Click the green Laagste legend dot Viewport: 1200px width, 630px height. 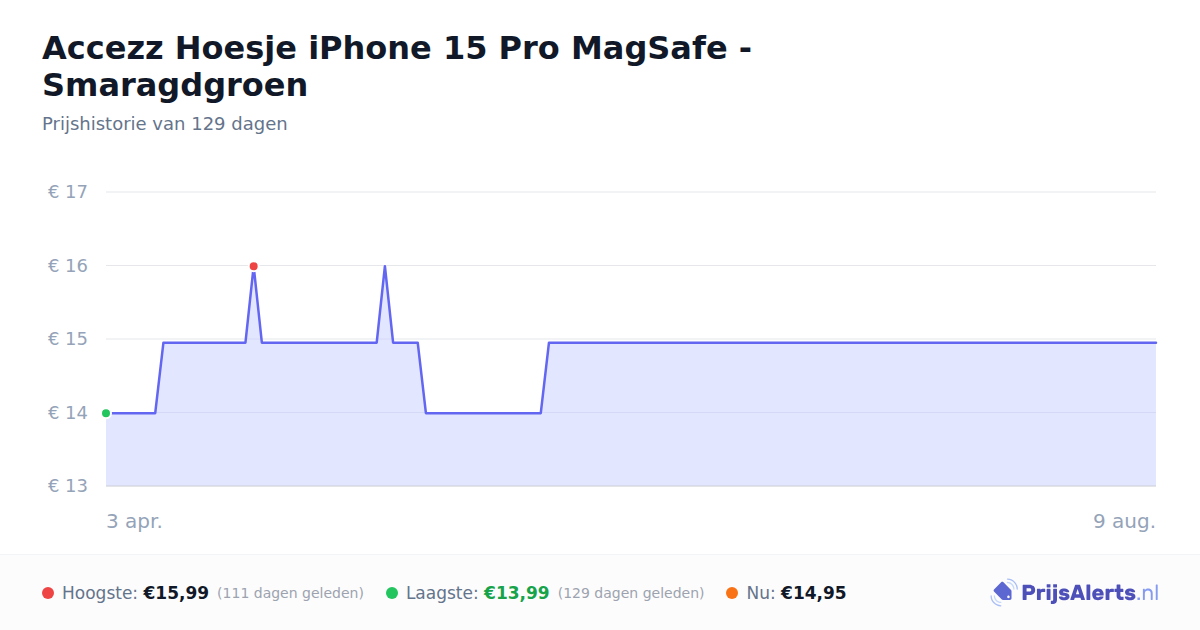click(392, 593)
